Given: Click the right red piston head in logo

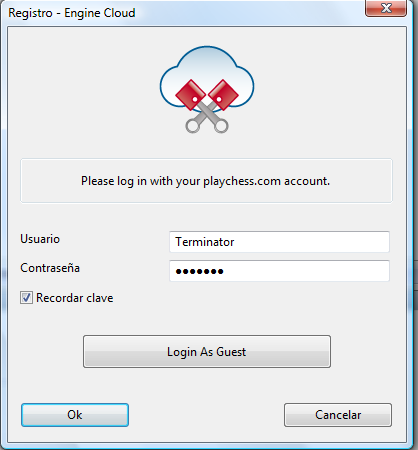Looking at the screenshot, I should [223, 95].
